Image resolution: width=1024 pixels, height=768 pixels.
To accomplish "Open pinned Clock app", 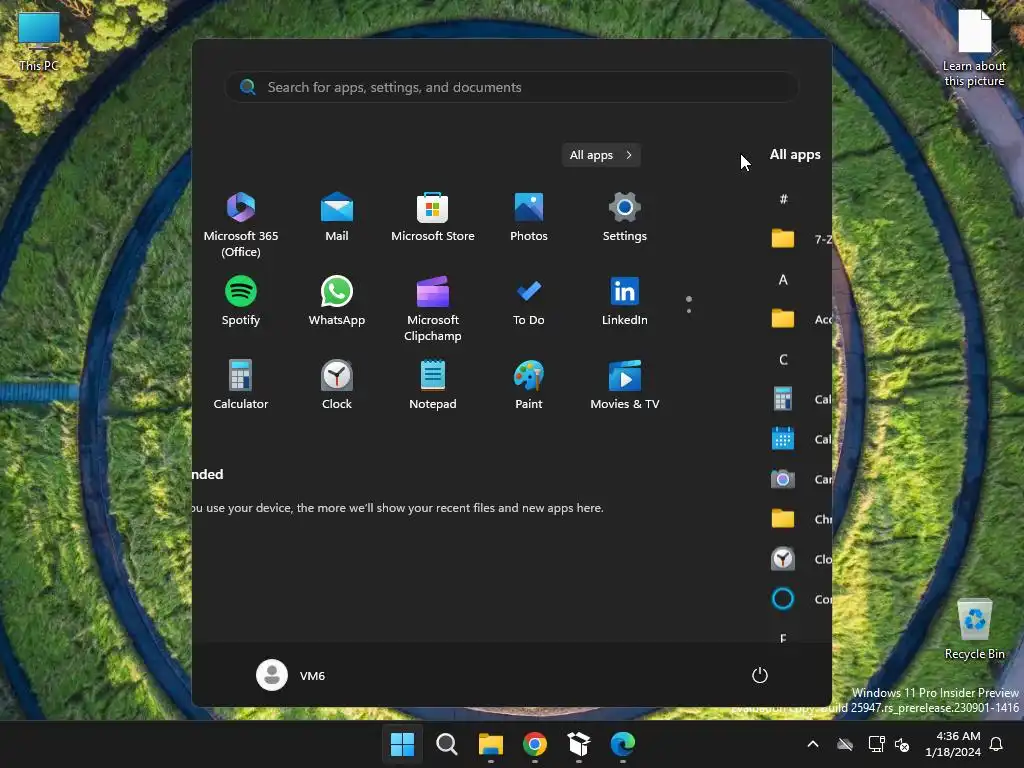I will click(x=336, y=385).
